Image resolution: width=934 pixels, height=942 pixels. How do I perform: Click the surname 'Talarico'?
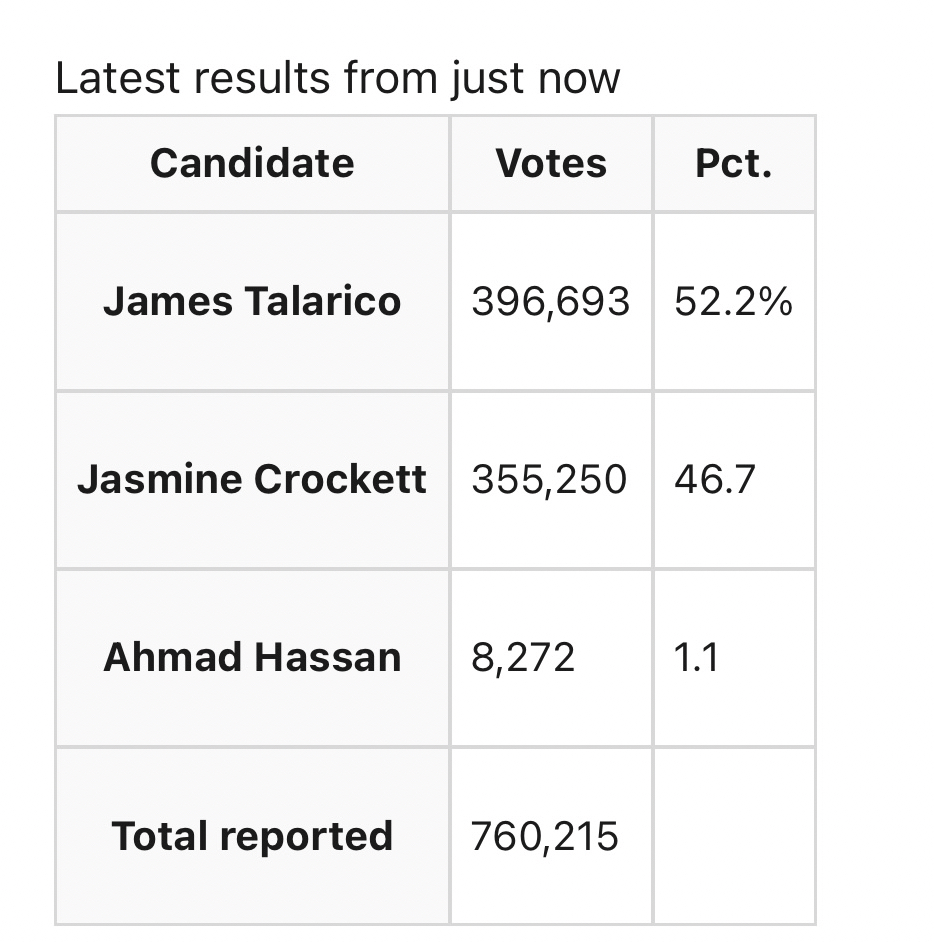[x=319, y=301]
